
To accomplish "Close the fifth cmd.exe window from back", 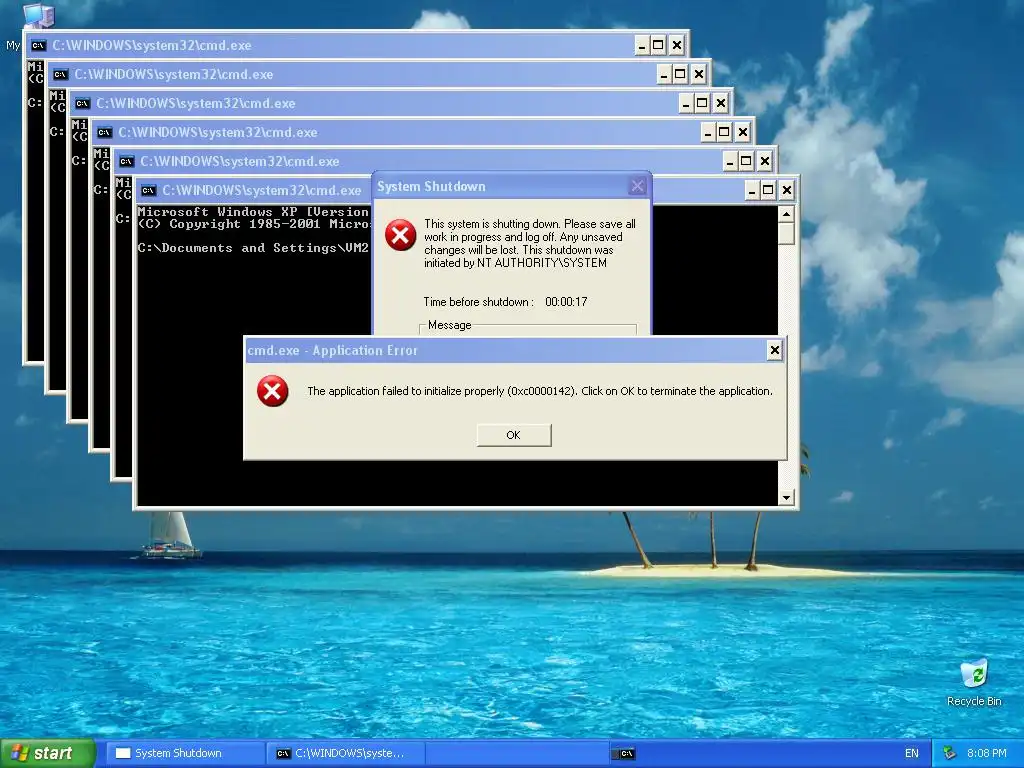I will (765, 161).
